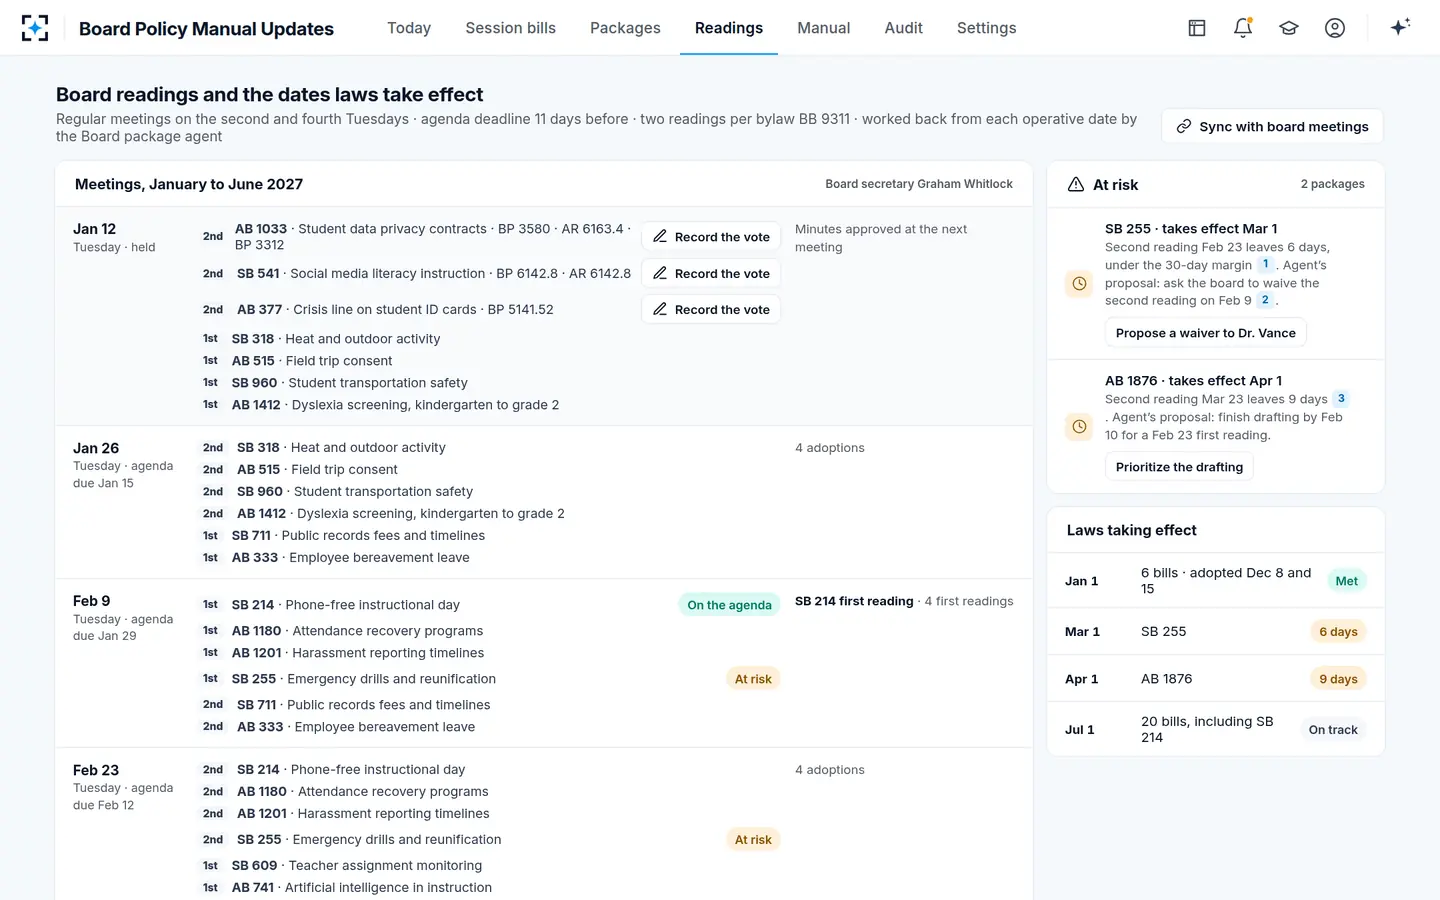
Task: Record the vote for AB 1033
Action: [711, 237]
